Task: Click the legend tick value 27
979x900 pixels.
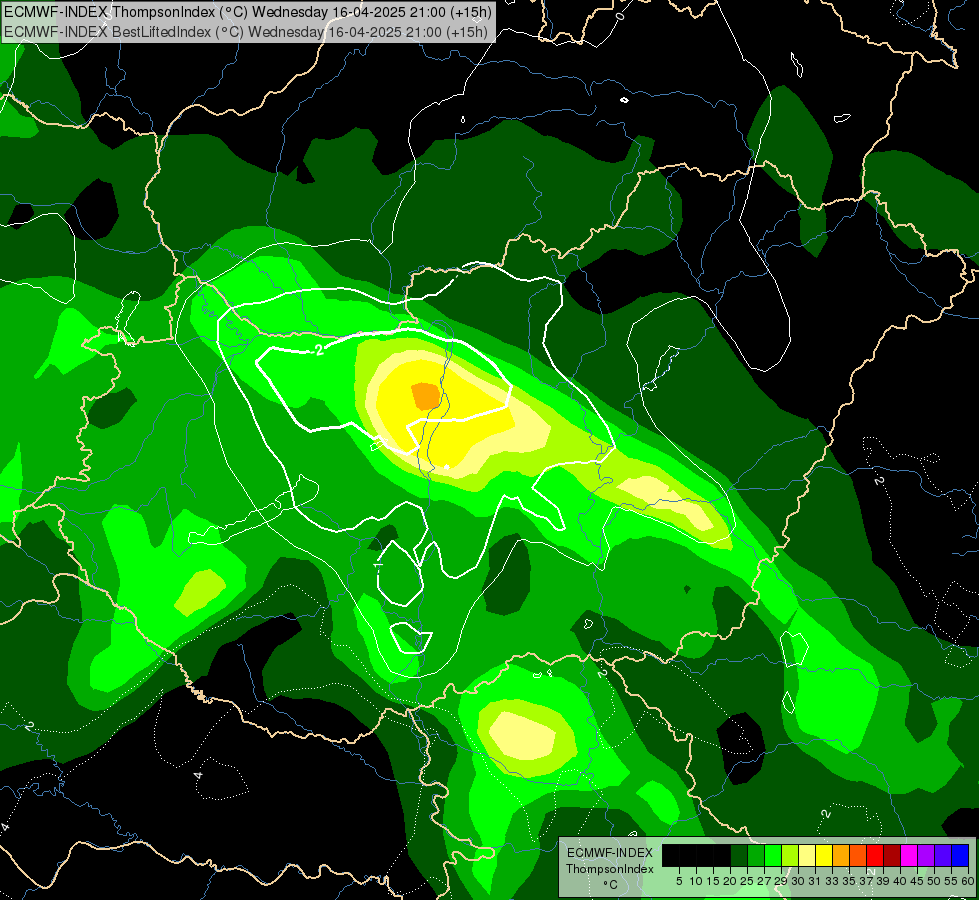Action: 764,881
